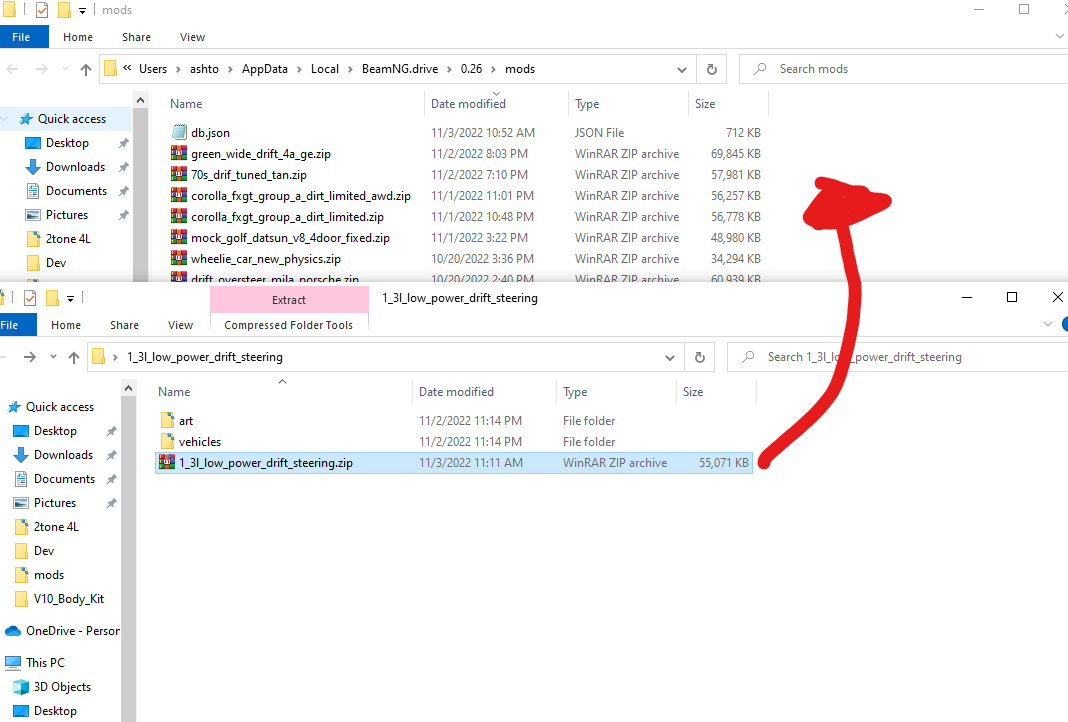Viewport: 1068px width, 722px height.
Task: Open Pictures in mods window sidebar
Action: [67, 215]
